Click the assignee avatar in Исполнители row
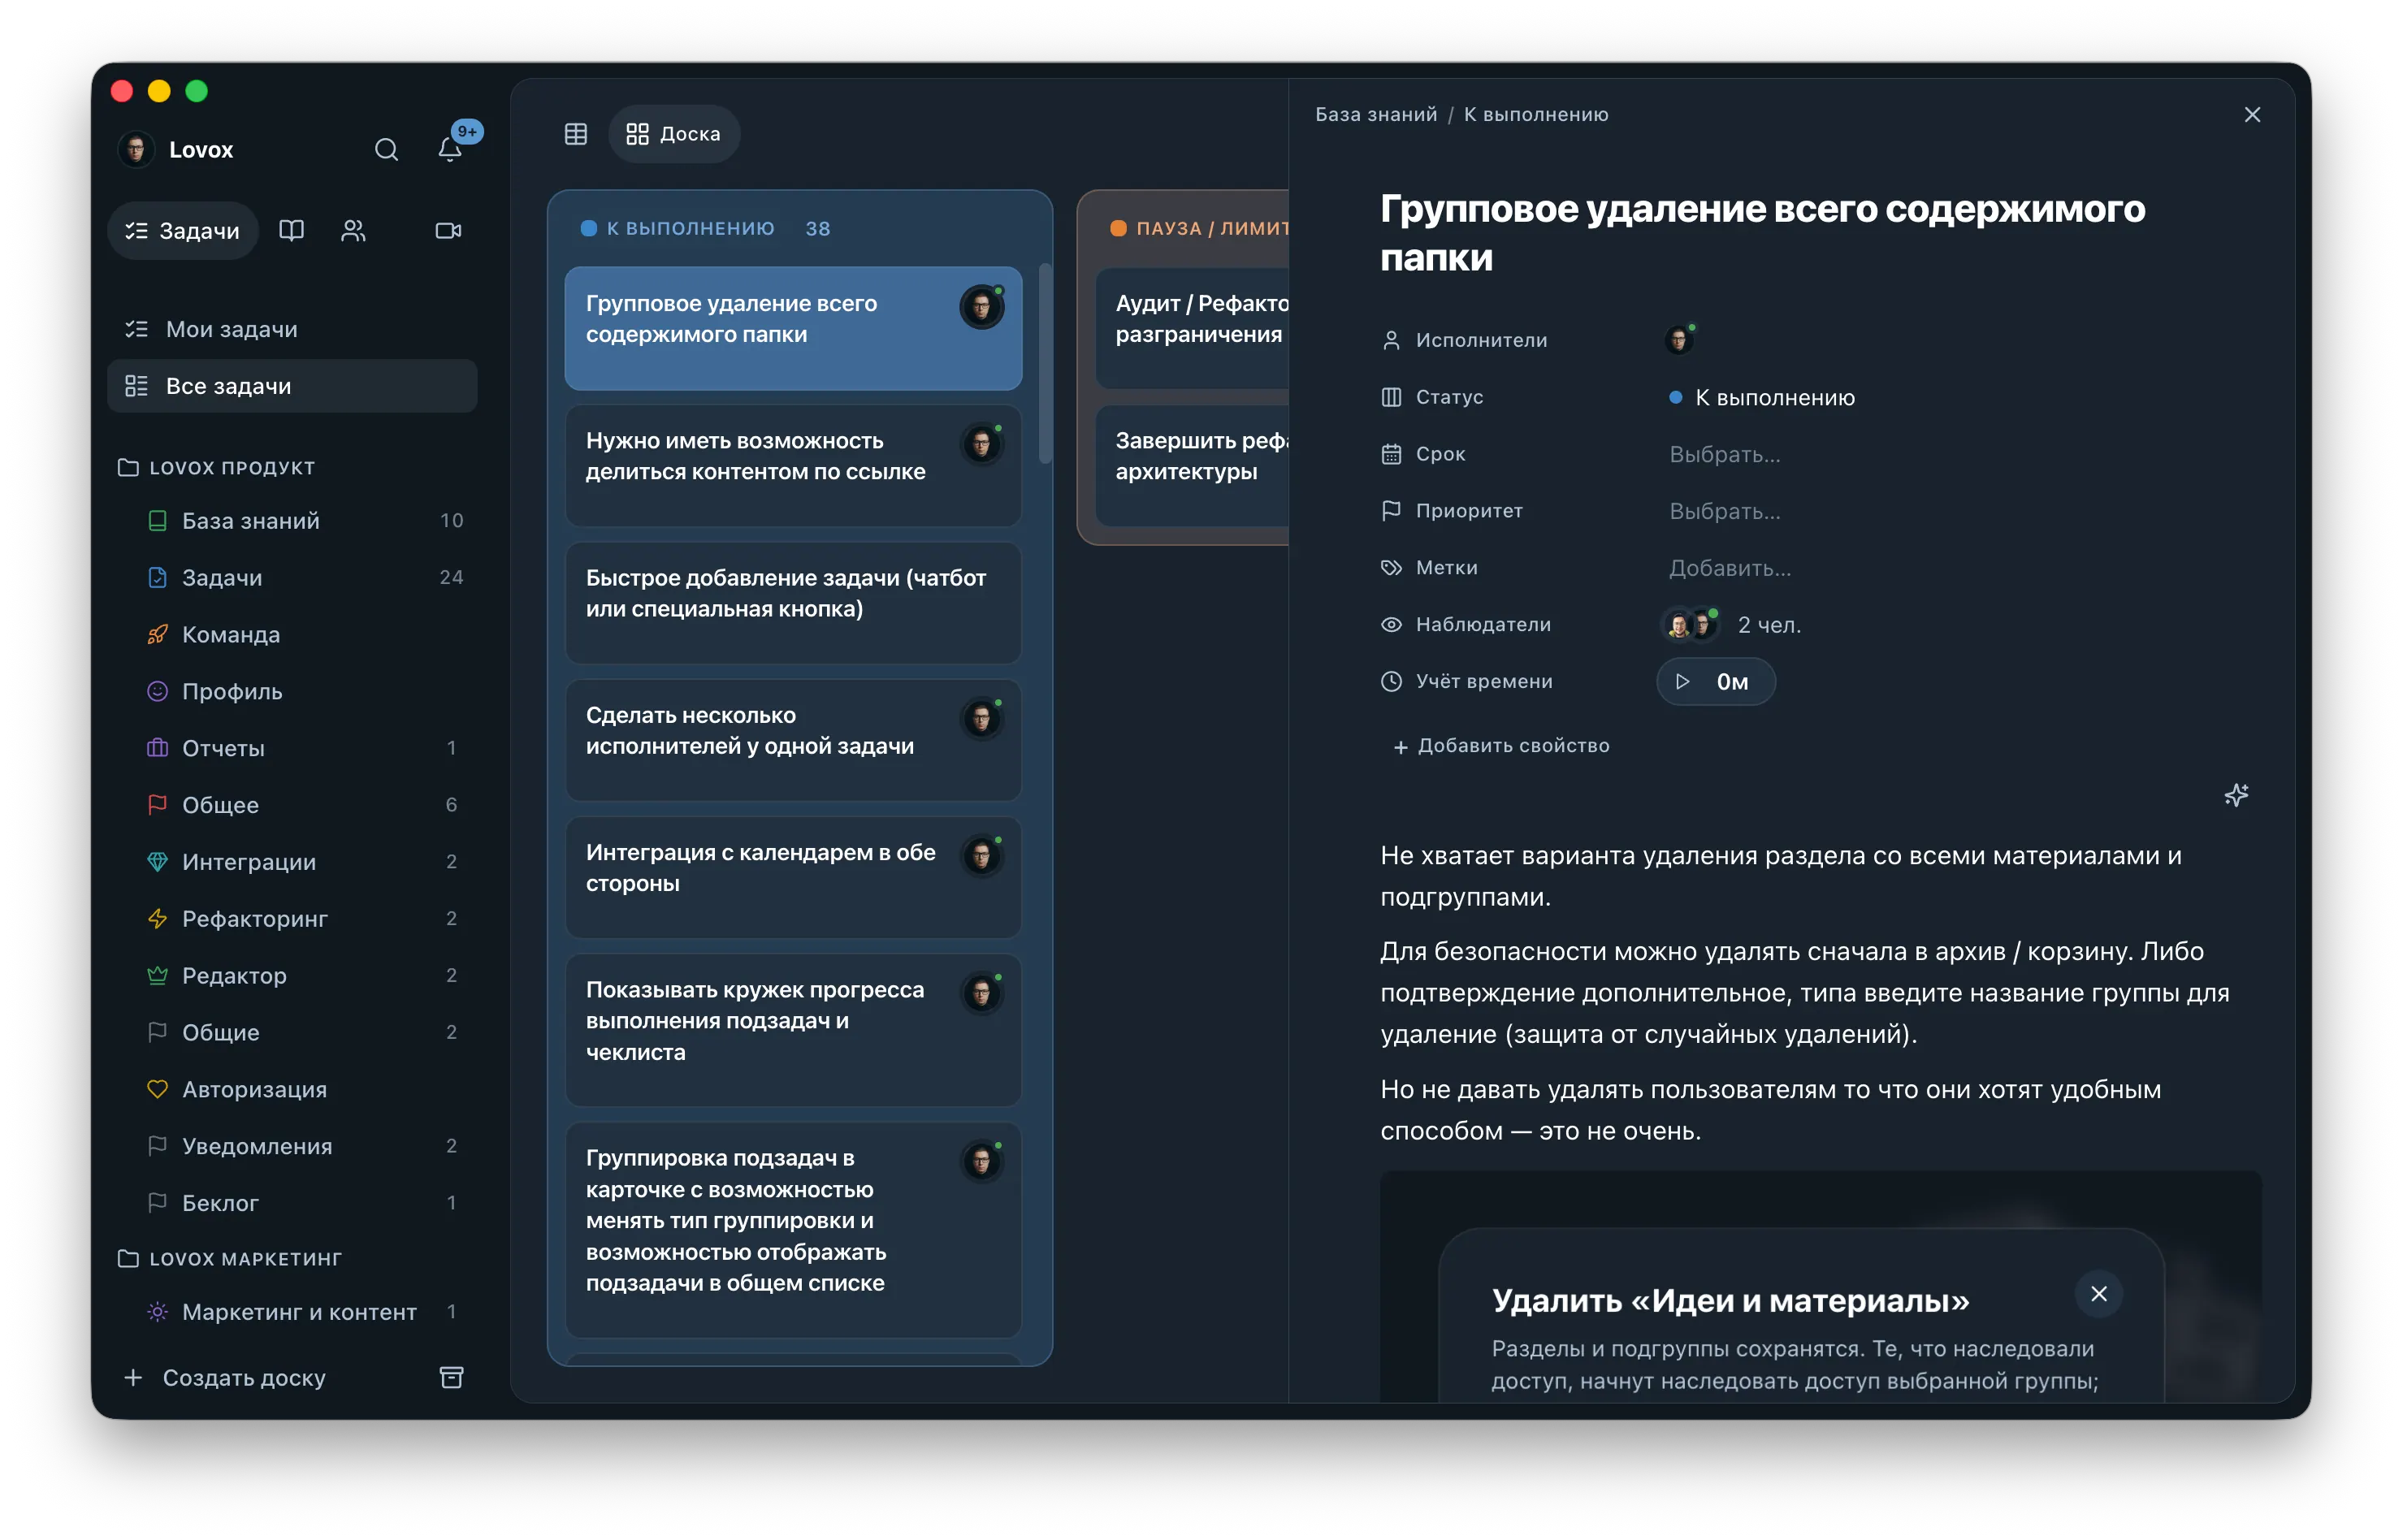Viewport: 2403px width, 1540px height. pyautogui.click(x=1679, y=340)
